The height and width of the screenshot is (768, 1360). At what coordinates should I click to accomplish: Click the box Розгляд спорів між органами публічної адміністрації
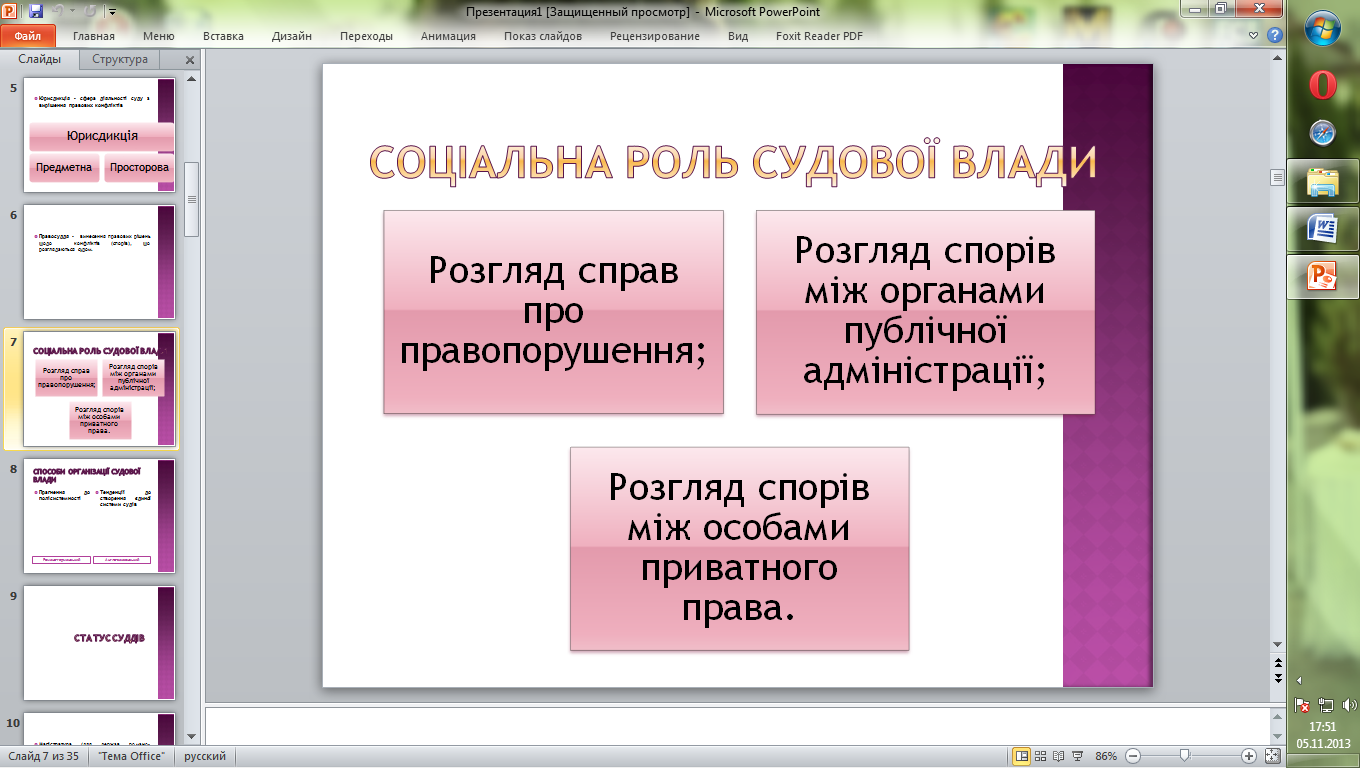925,312
